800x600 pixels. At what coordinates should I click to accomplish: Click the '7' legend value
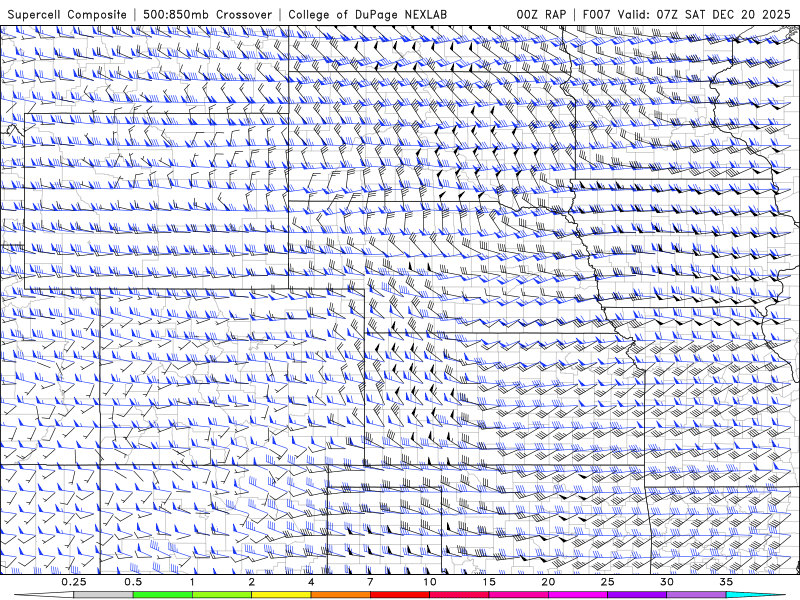[370, 582]
